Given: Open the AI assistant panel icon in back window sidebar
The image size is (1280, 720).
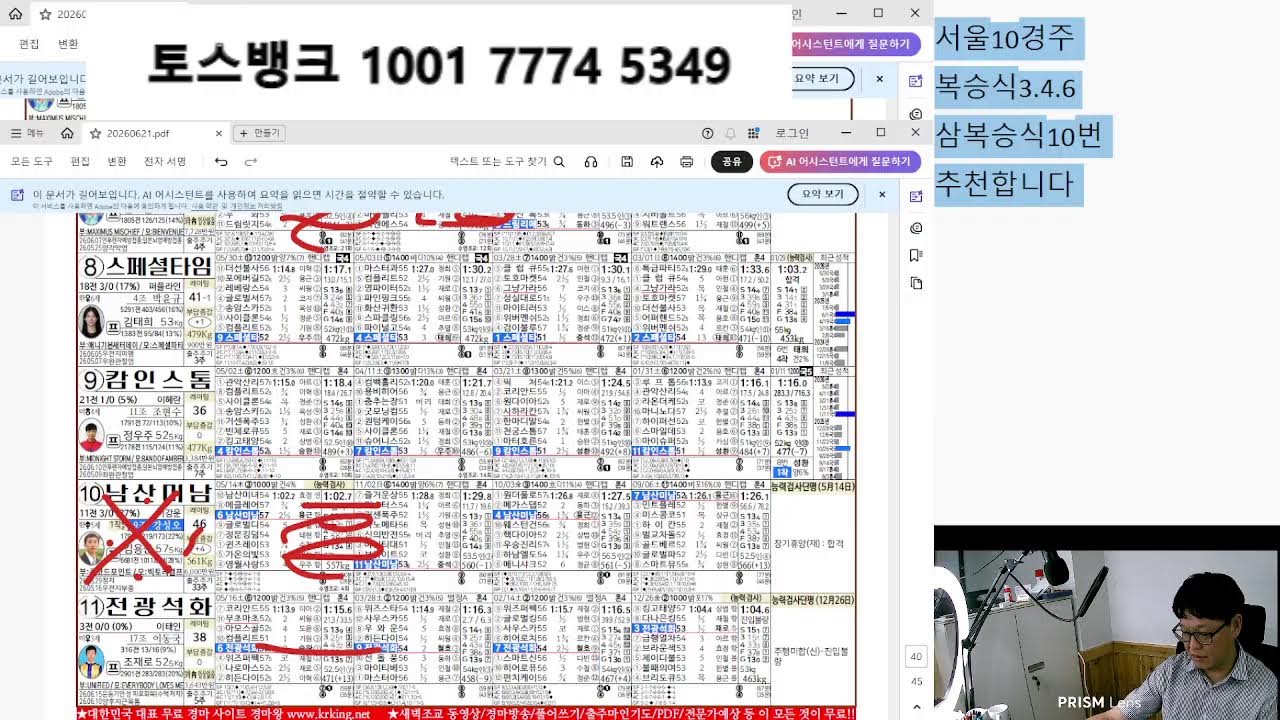Looking at the screenshot, I should click(x=916, y=81).
